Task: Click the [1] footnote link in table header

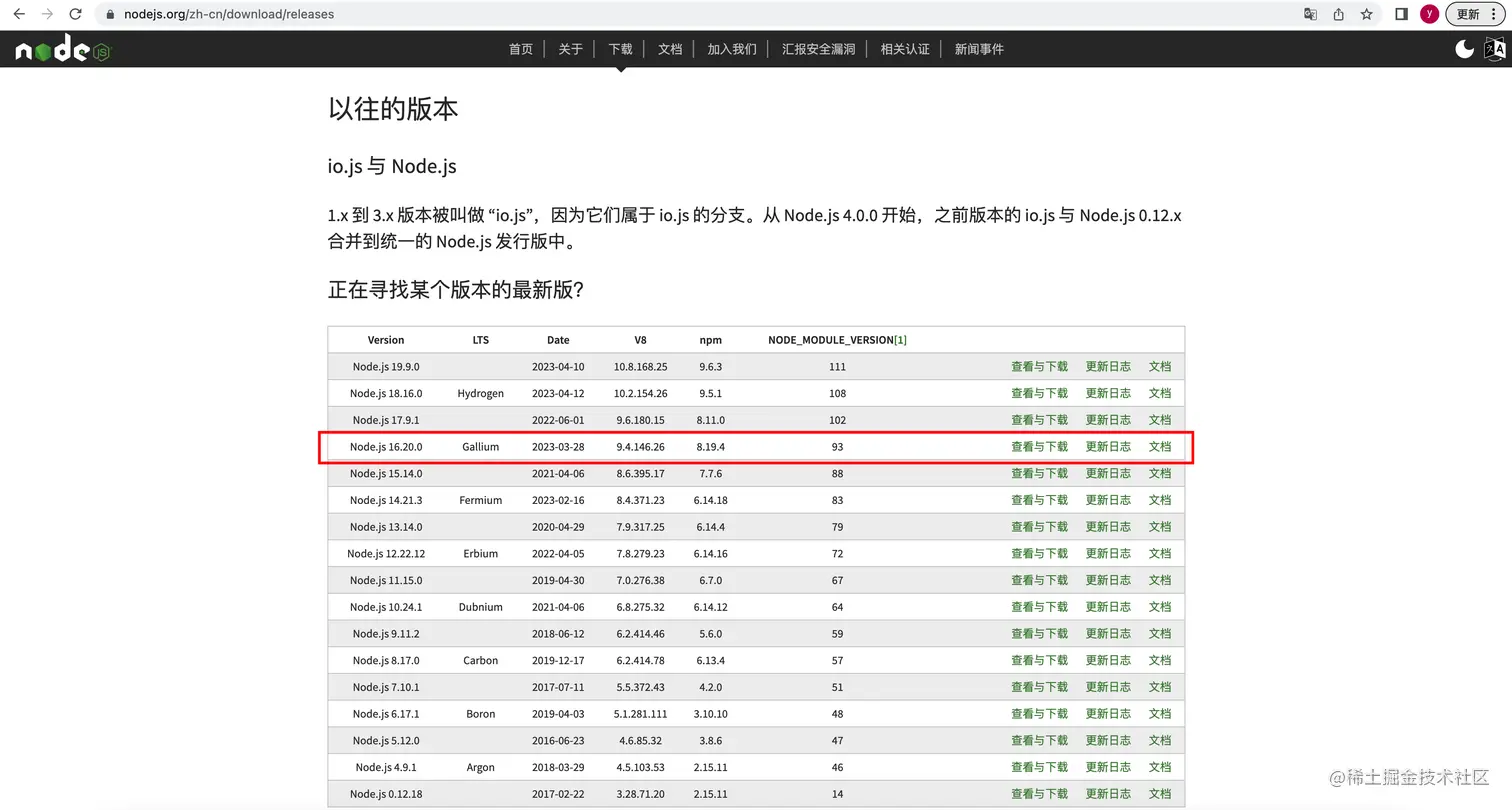Action: [x=900, y=340]
